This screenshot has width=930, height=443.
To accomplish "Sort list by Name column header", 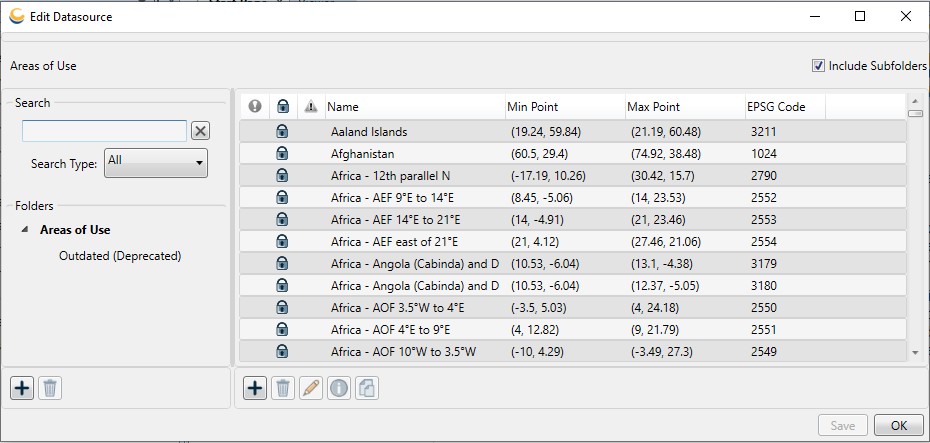I will tap(414, 107).
